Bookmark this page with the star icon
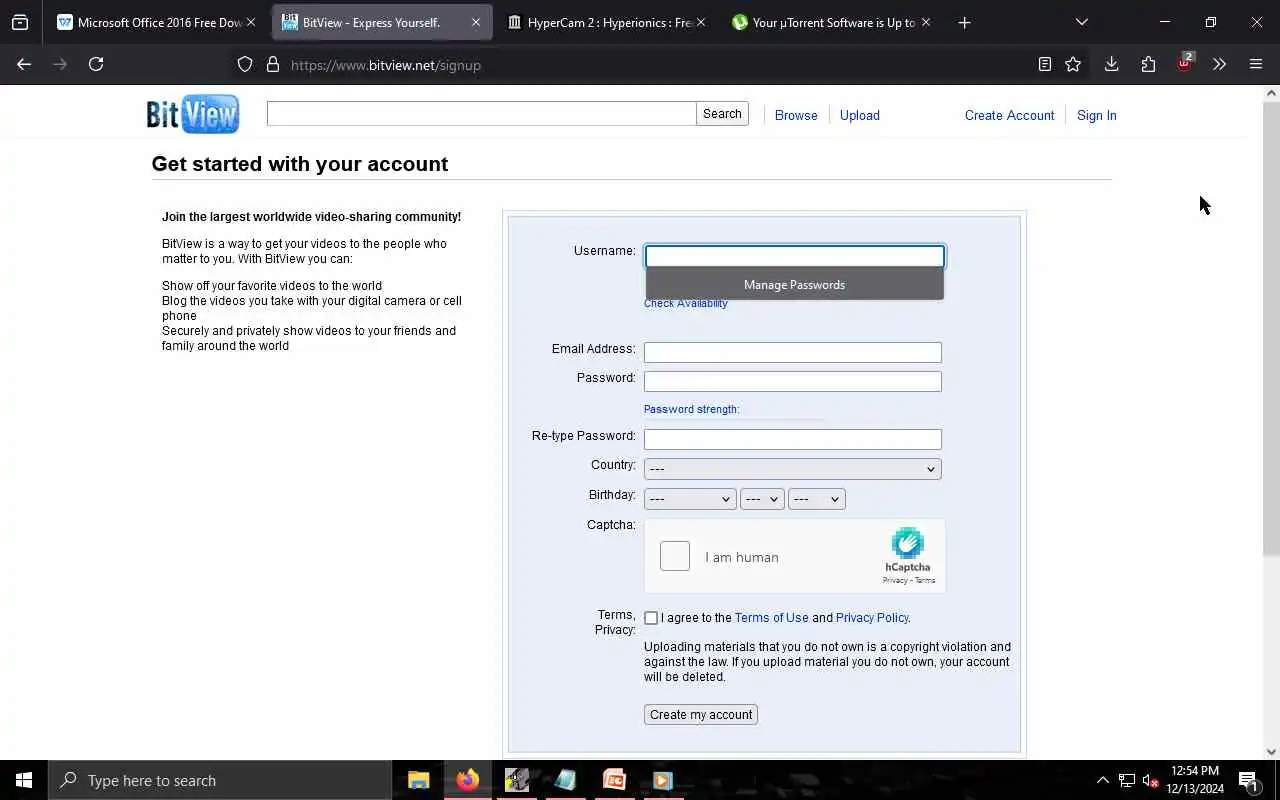 tap(1073, 64)
